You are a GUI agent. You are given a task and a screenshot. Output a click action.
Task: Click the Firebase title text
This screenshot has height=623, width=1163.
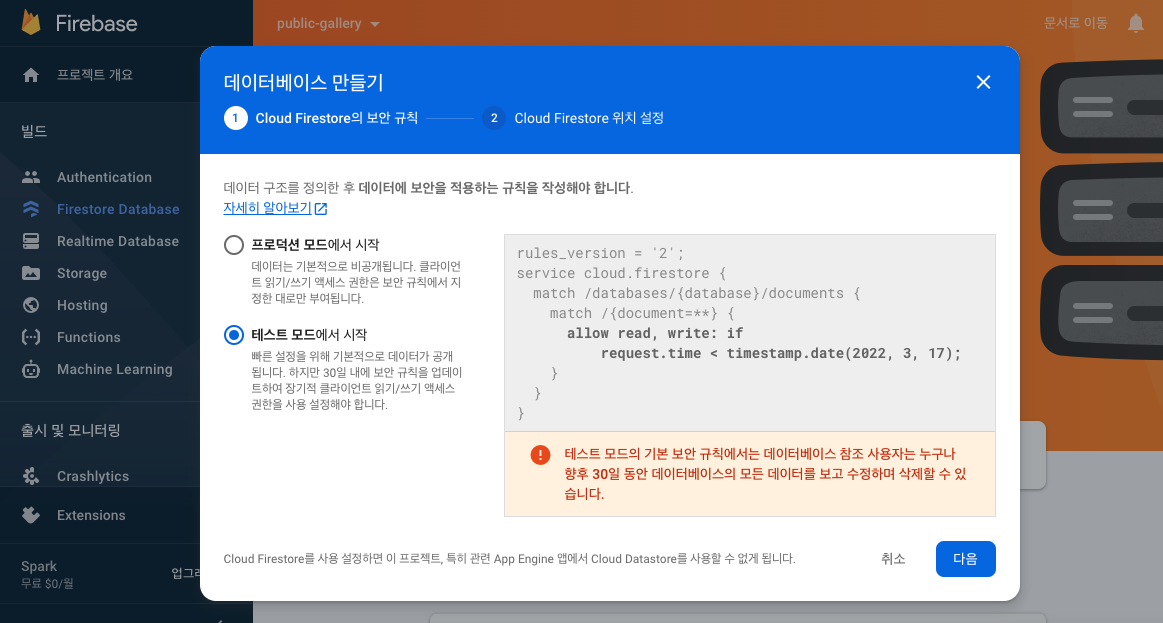[96, 24]
